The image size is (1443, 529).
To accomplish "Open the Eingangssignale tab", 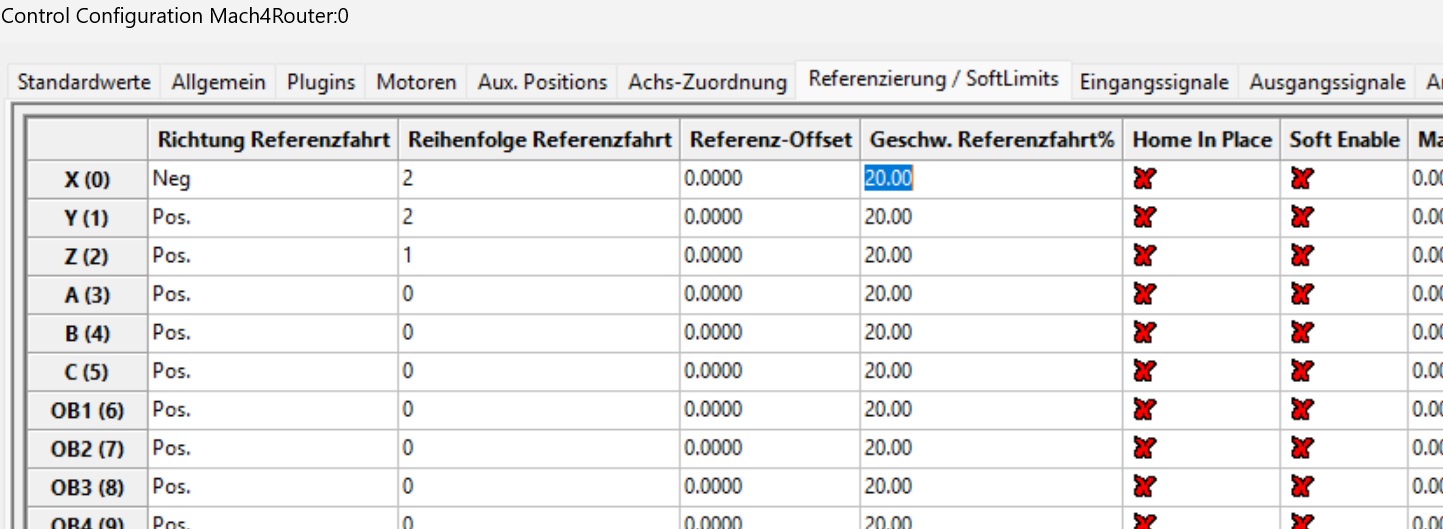I will (1154, 82).
